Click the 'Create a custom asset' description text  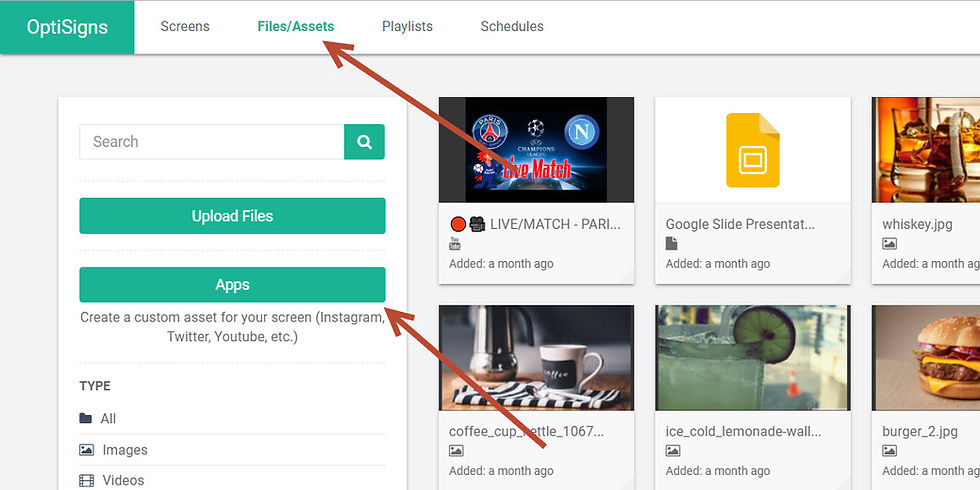point(232,327)
